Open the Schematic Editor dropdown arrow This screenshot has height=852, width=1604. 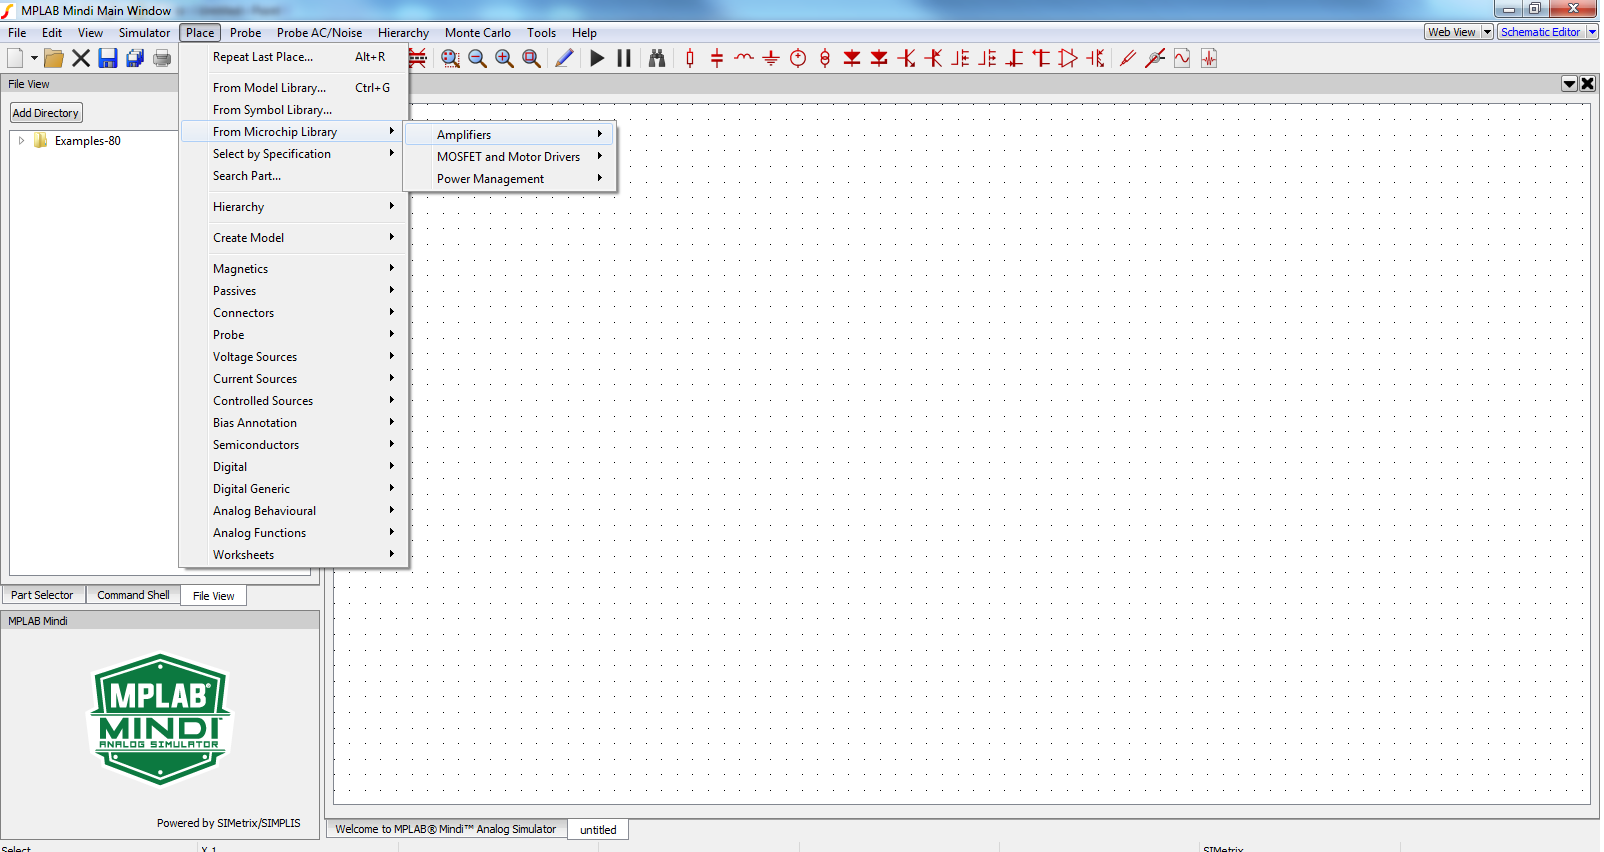pos(1592,32)
